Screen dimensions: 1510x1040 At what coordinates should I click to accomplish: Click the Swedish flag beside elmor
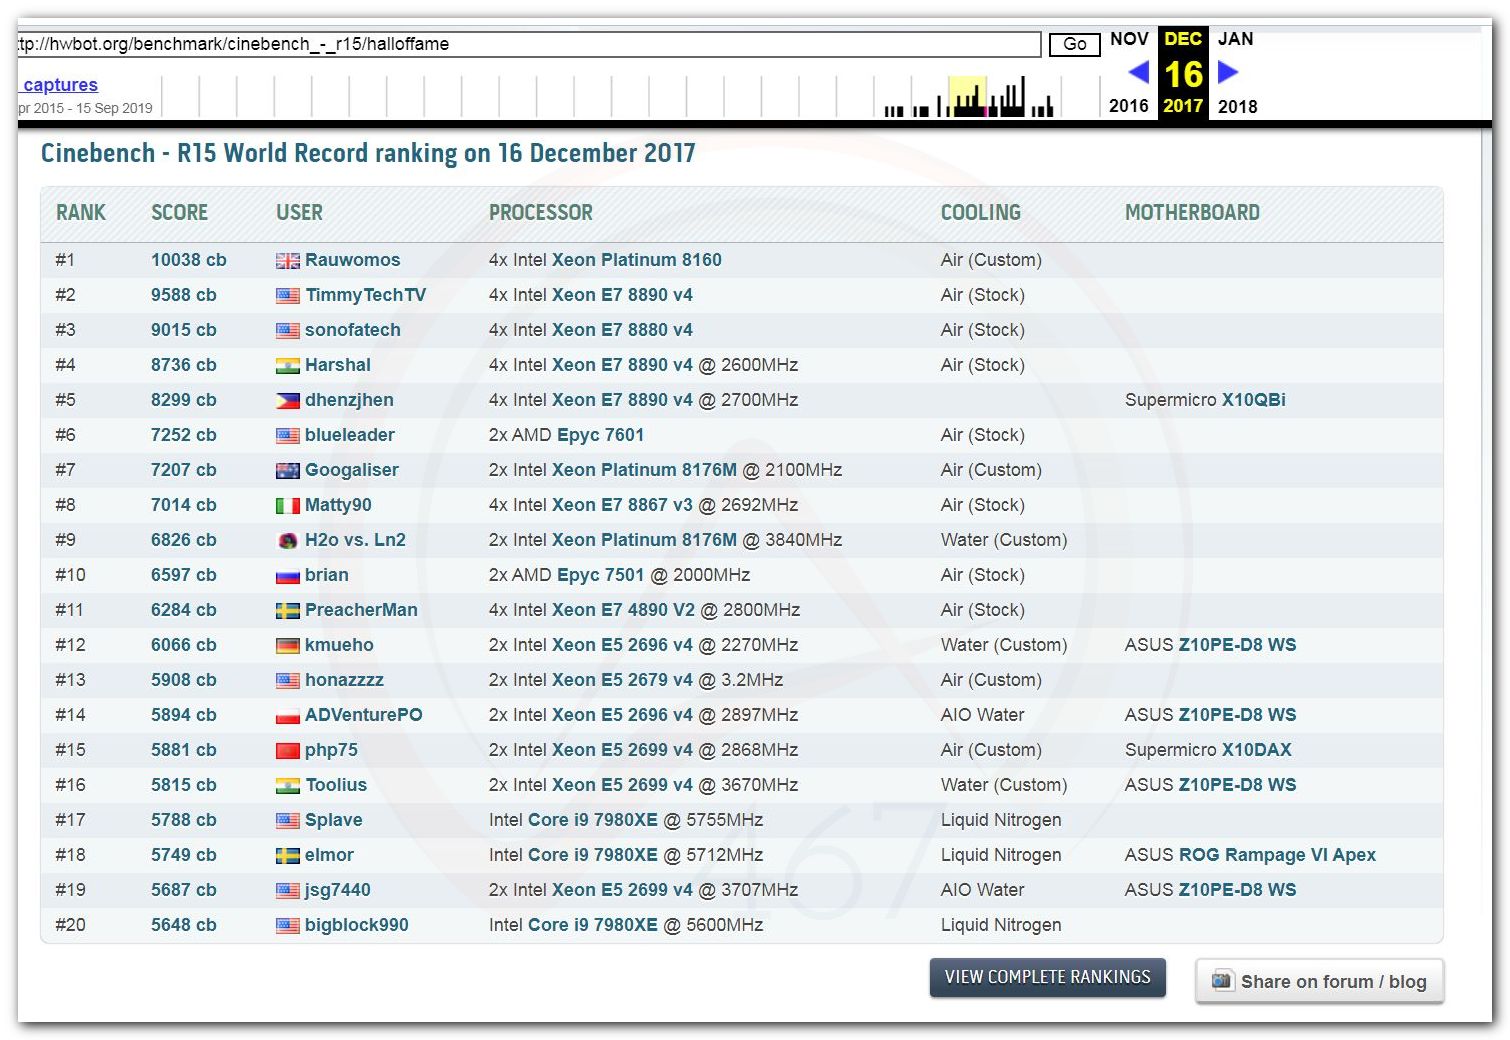pos(287,856)
